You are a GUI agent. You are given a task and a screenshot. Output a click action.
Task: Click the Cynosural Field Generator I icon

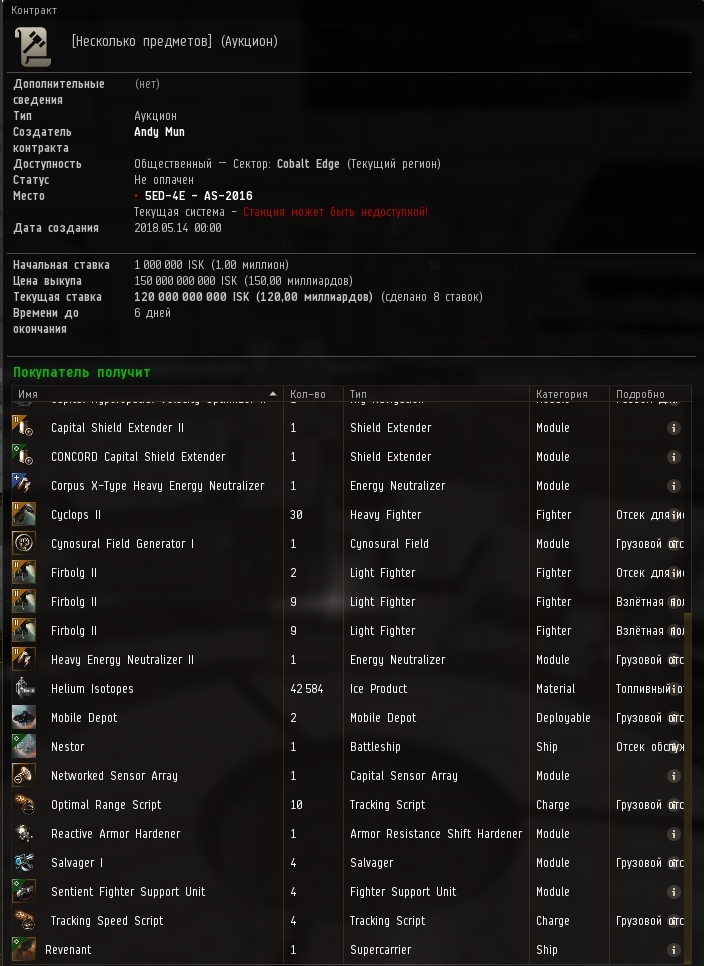click(x=23, y=543)
